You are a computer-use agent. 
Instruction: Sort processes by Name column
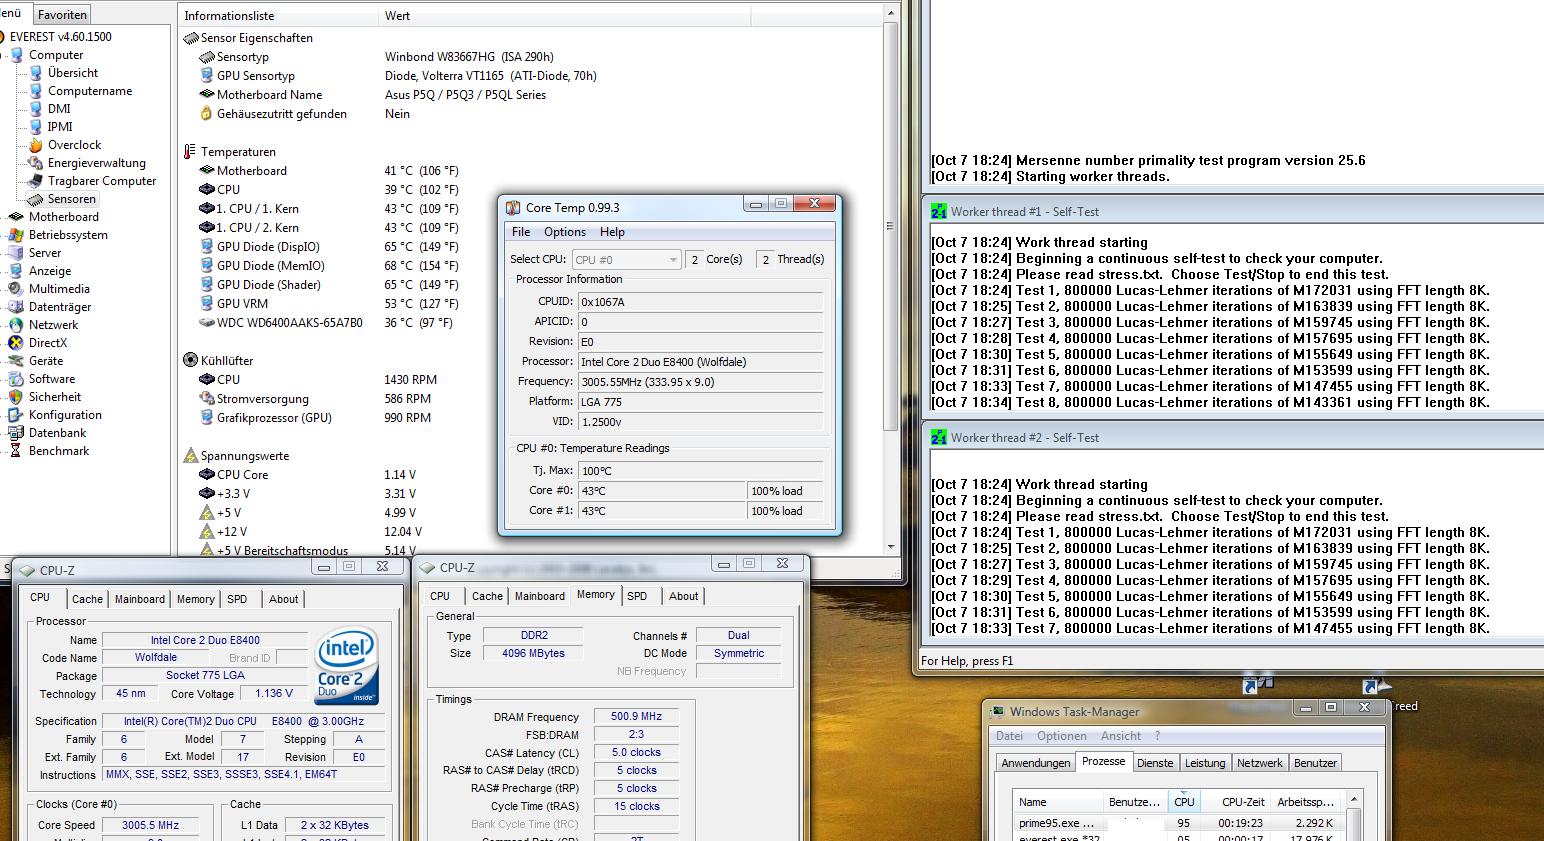point(1058,802)
